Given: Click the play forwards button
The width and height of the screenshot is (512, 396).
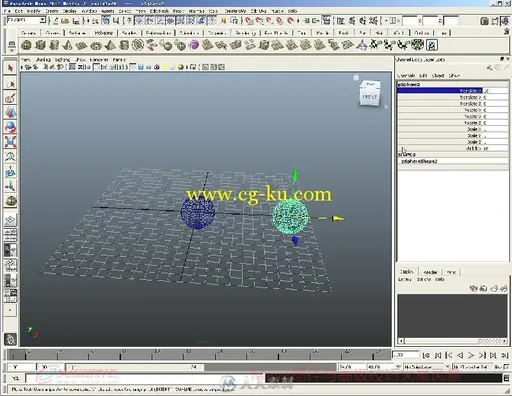Looking at the screenshot, I should click(x=471, y=355).
